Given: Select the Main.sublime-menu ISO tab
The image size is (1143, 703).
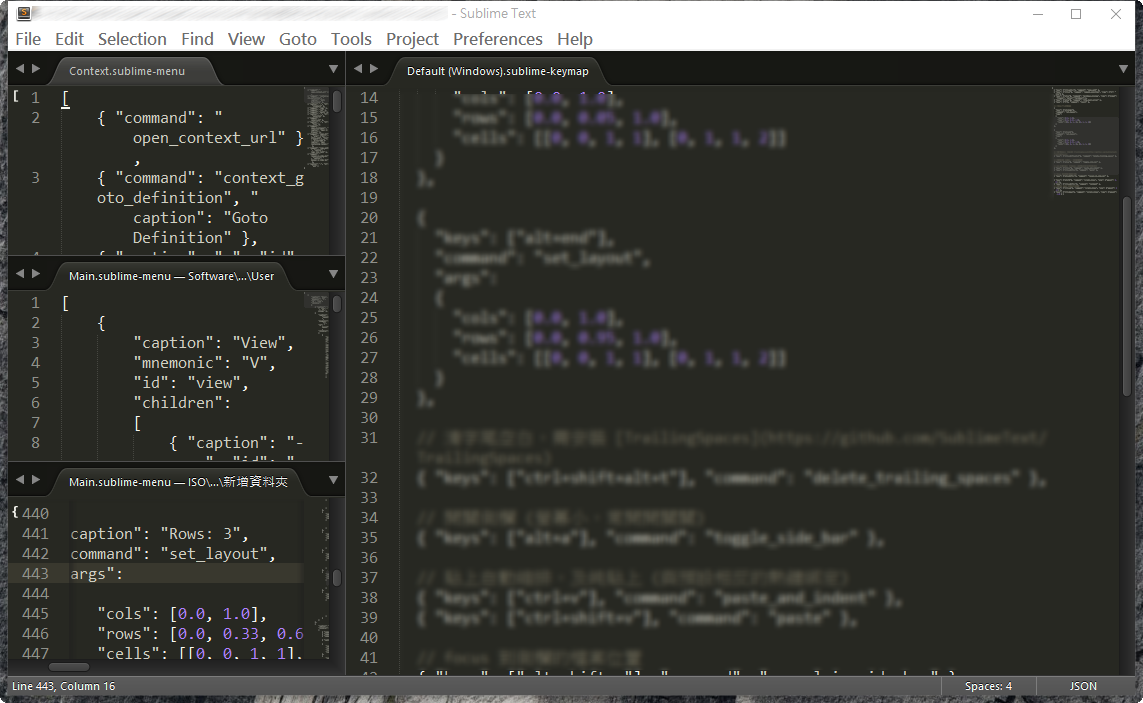Looking at the screenshot, I should pyautogui.click(x=178, y=481).
